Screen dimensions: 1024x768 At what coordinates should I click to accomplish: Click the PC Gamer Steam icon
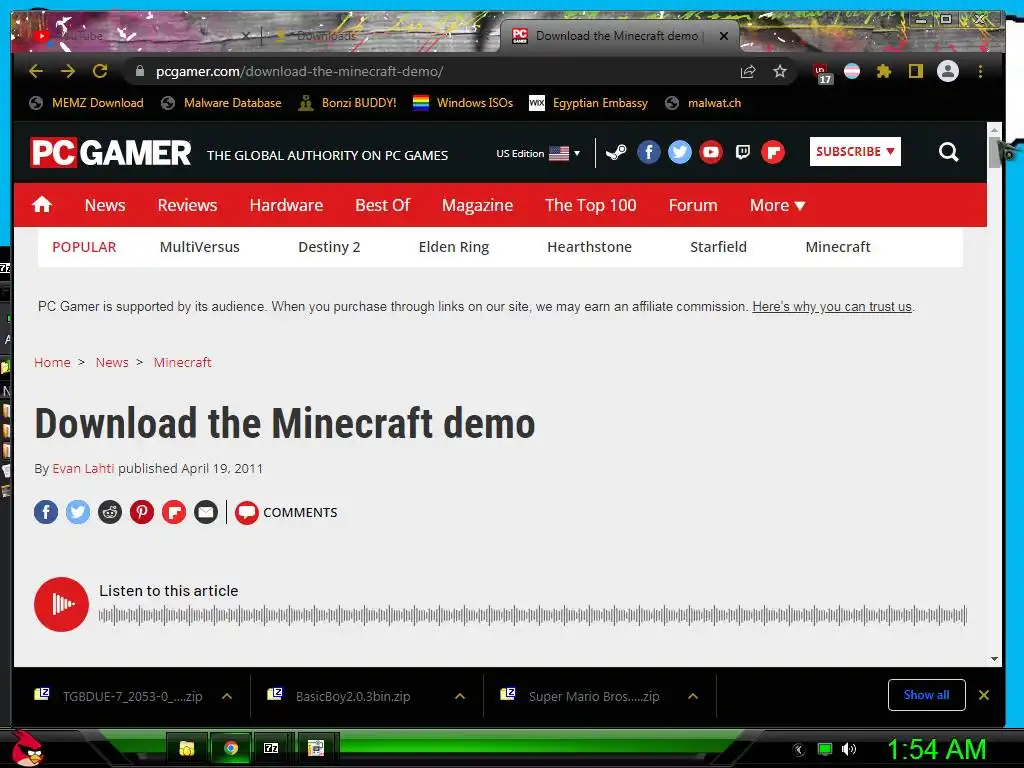616,153
